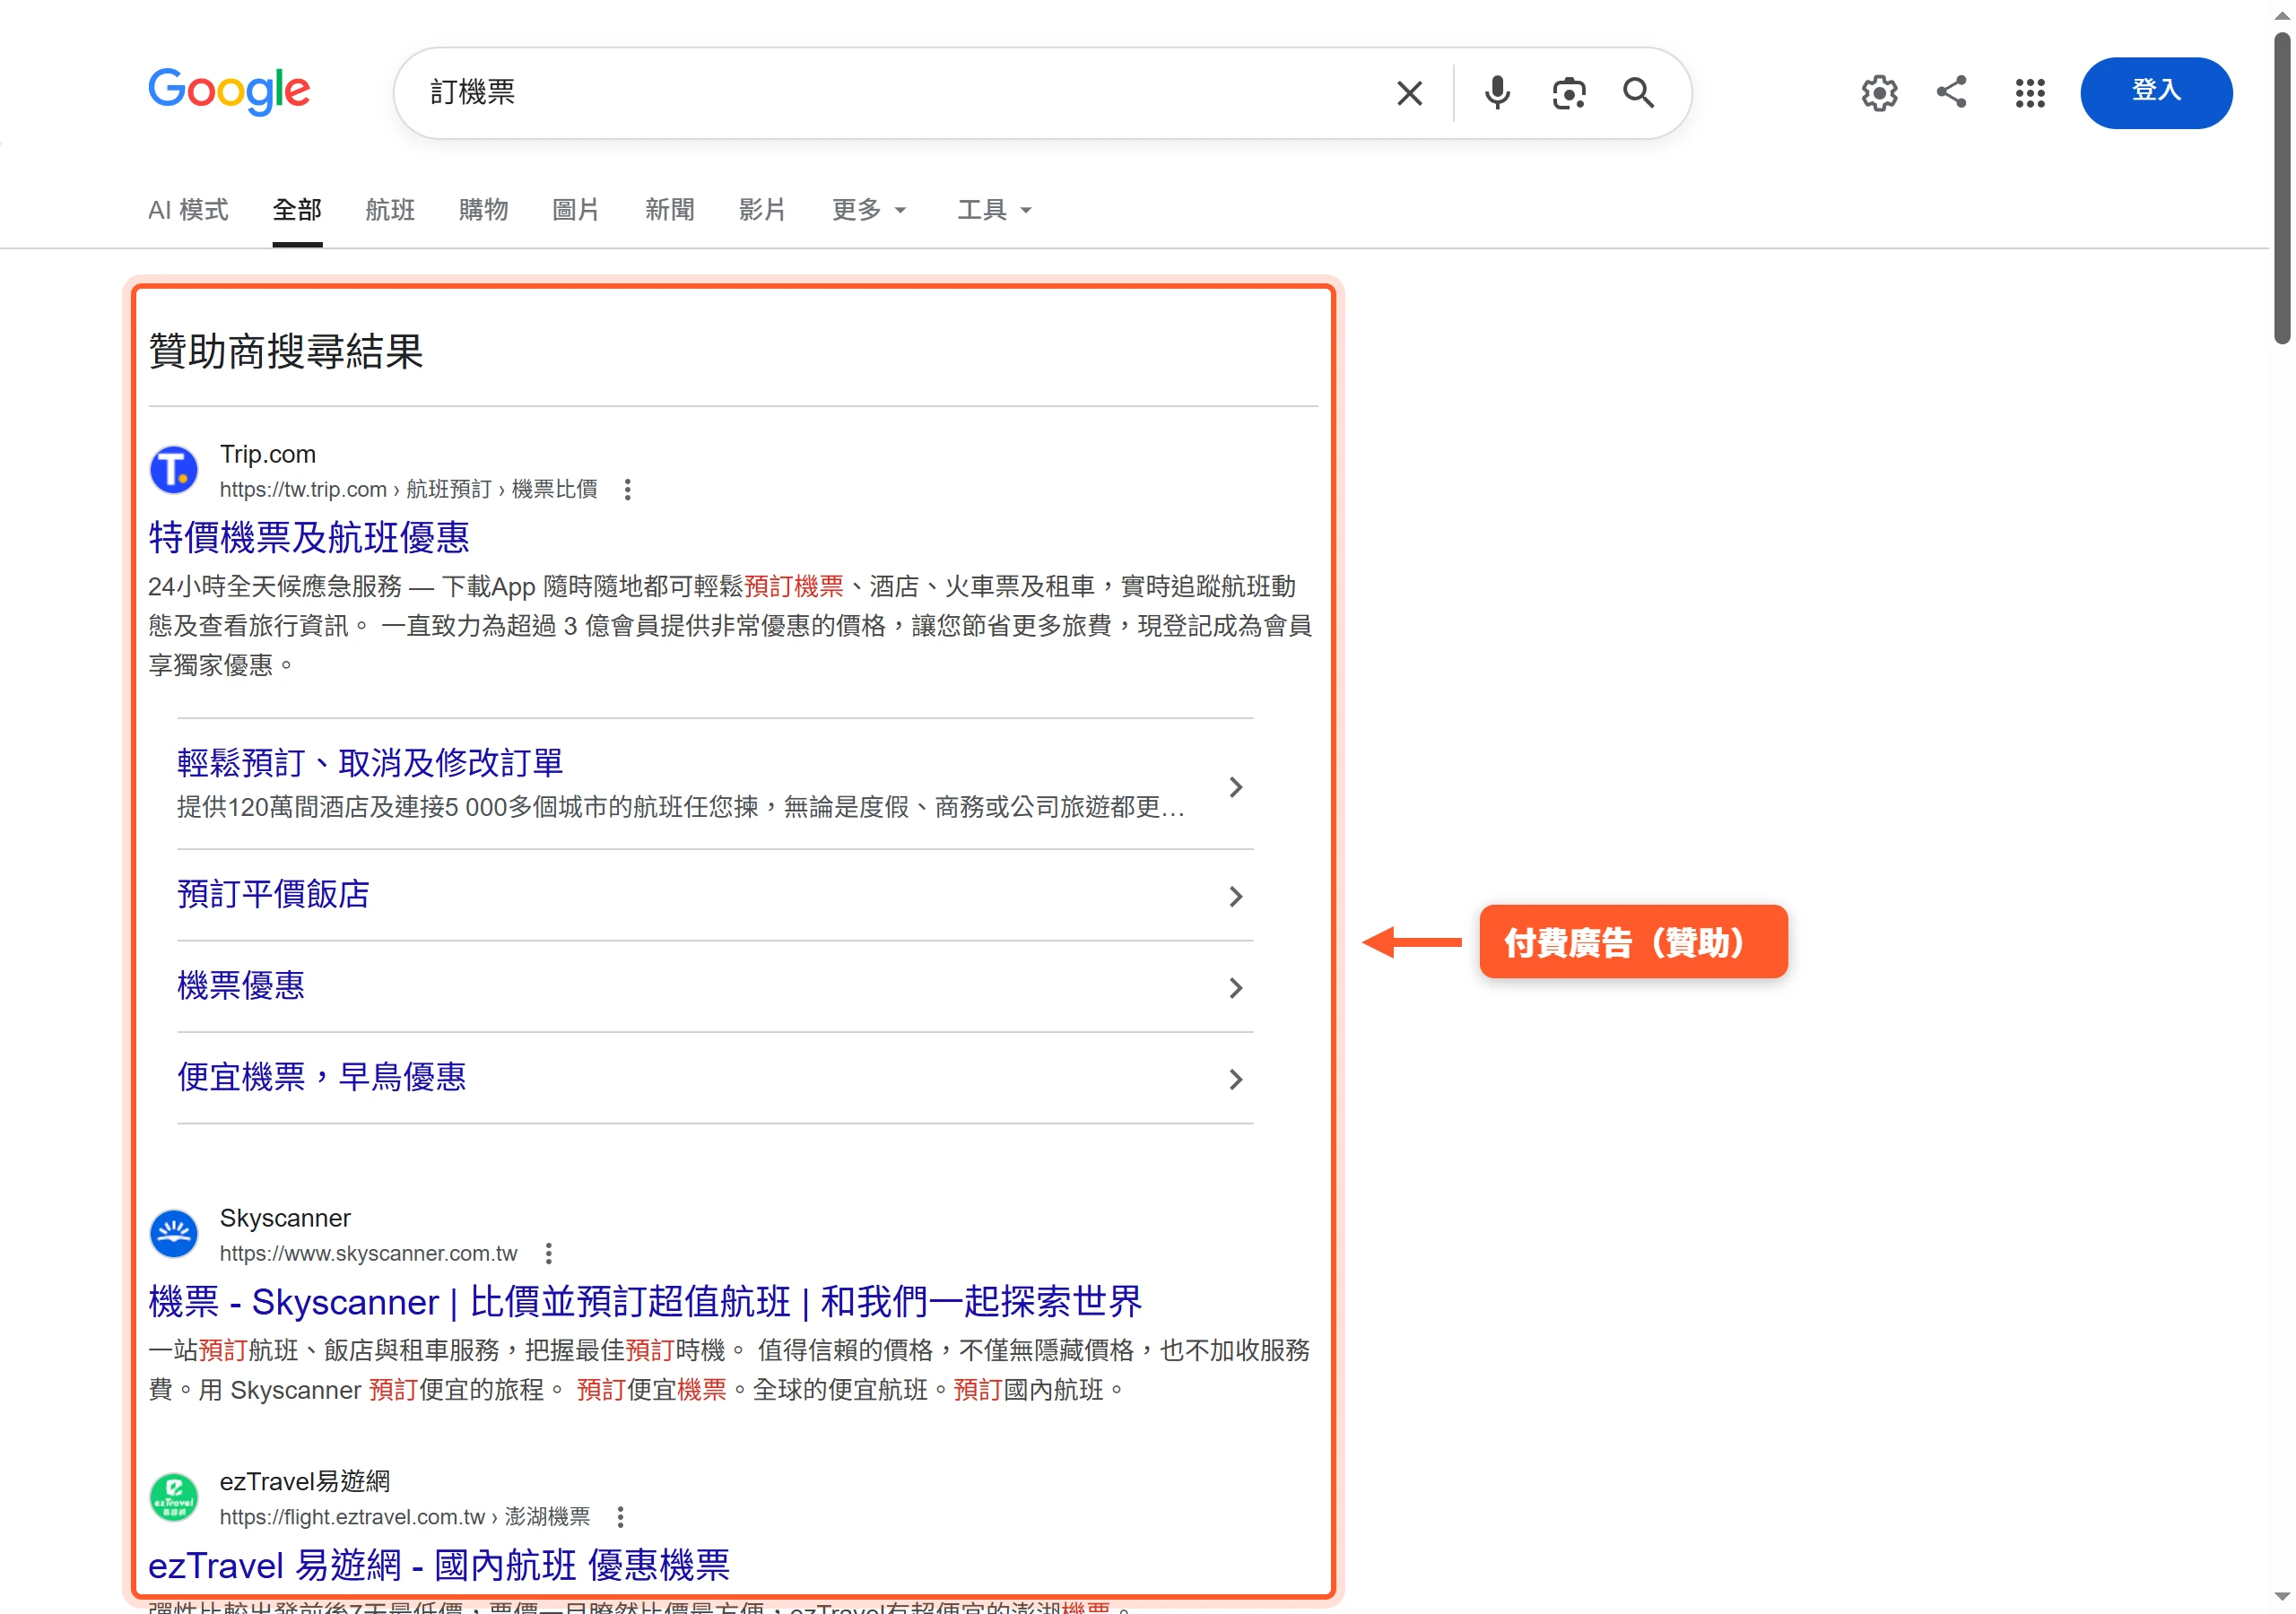Start voice search with microphone icon

coord(1497,93)
